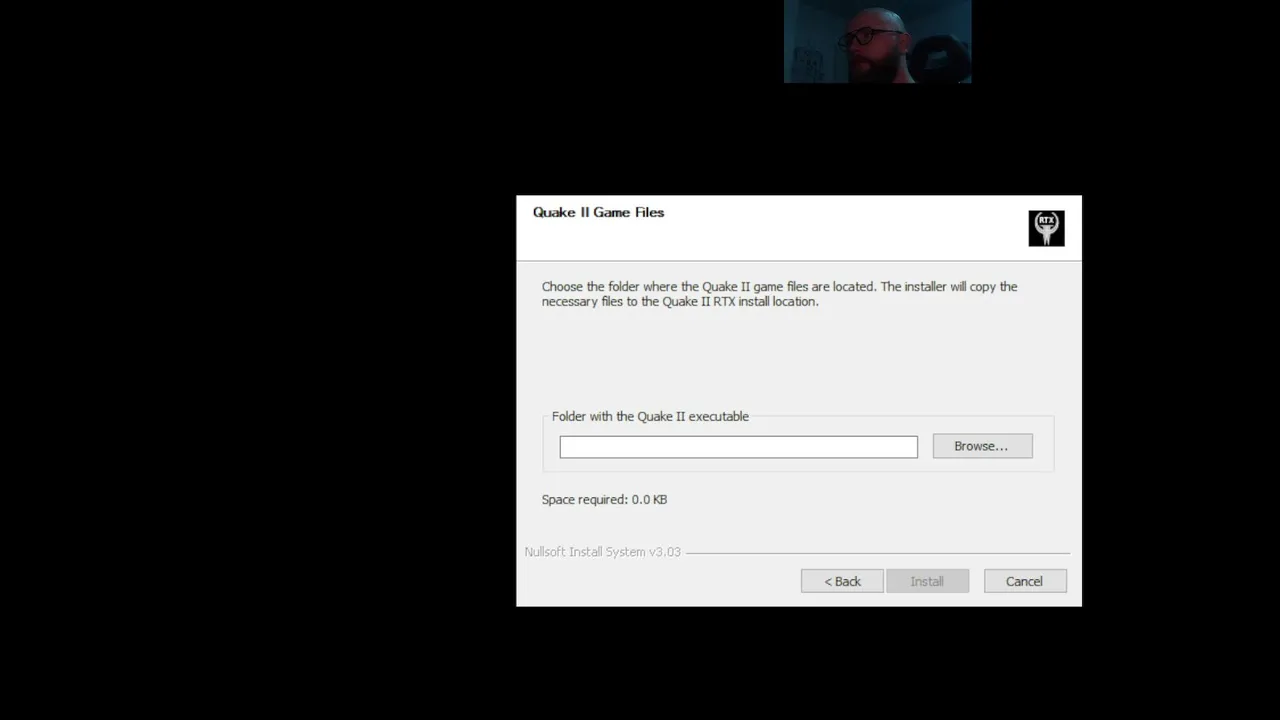The image size is (1280, 720).
Task: Click the greyed-out Install button
Action: click(x=927, y=581)
